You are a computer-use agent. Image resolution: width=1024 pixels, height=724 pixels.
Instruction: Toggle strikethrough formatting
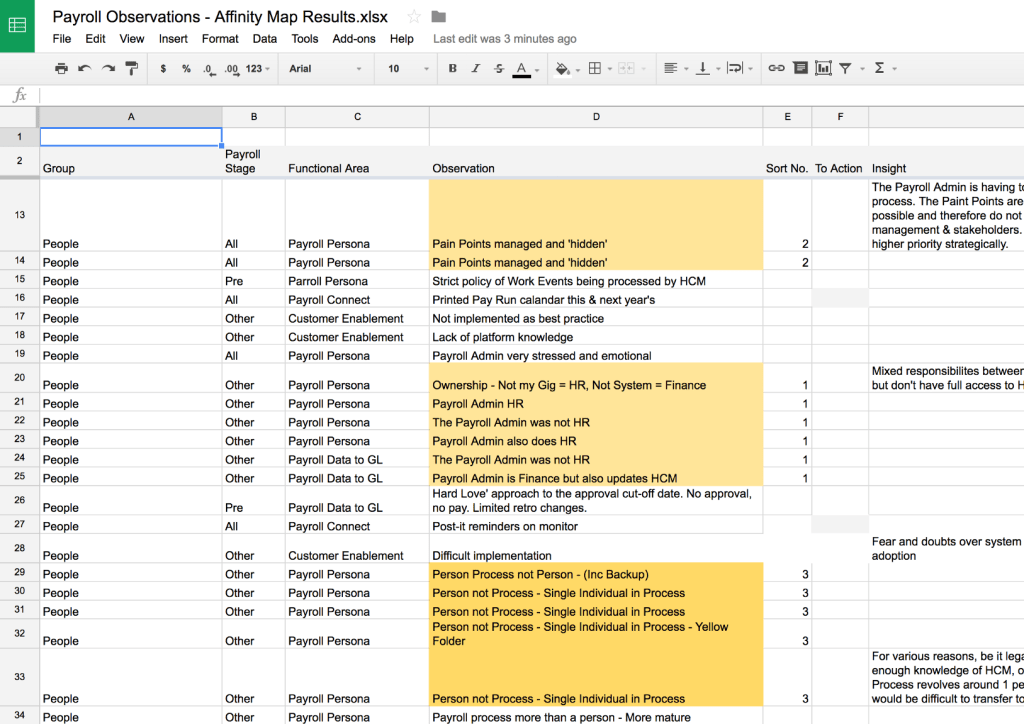[497, 69]
